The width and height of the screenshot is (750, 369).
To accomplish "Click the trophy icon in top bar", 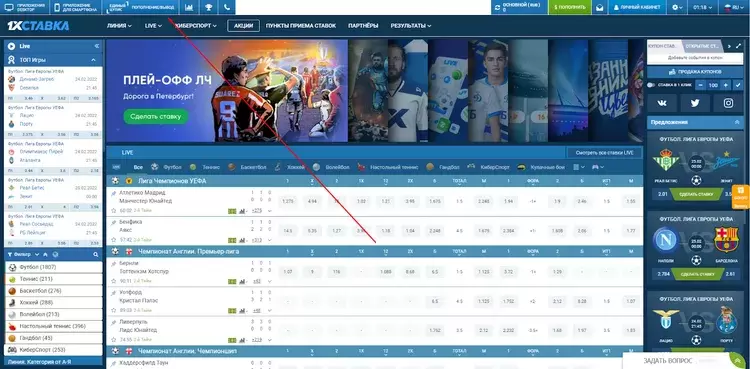I will [x=209, y=7].
